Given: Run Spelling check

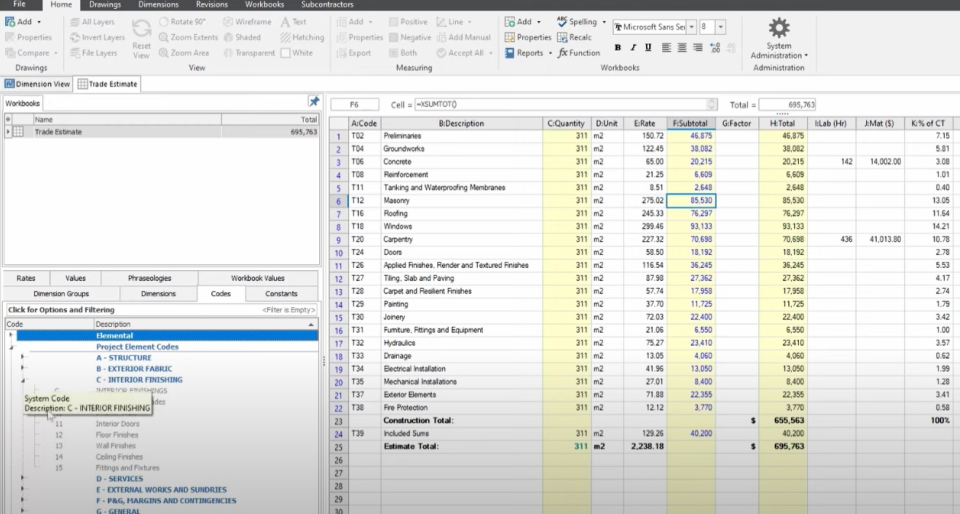Looking at the screenshot, I should pos(577,21).
